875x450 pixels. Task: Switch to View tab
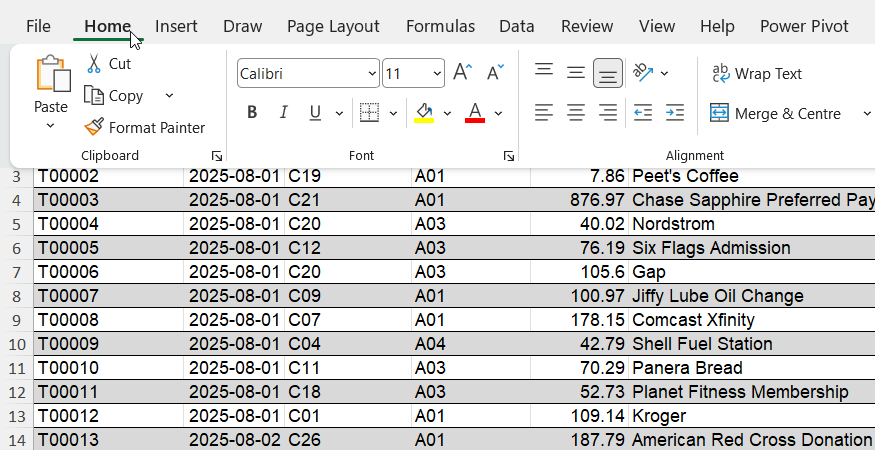click(657, 26)
